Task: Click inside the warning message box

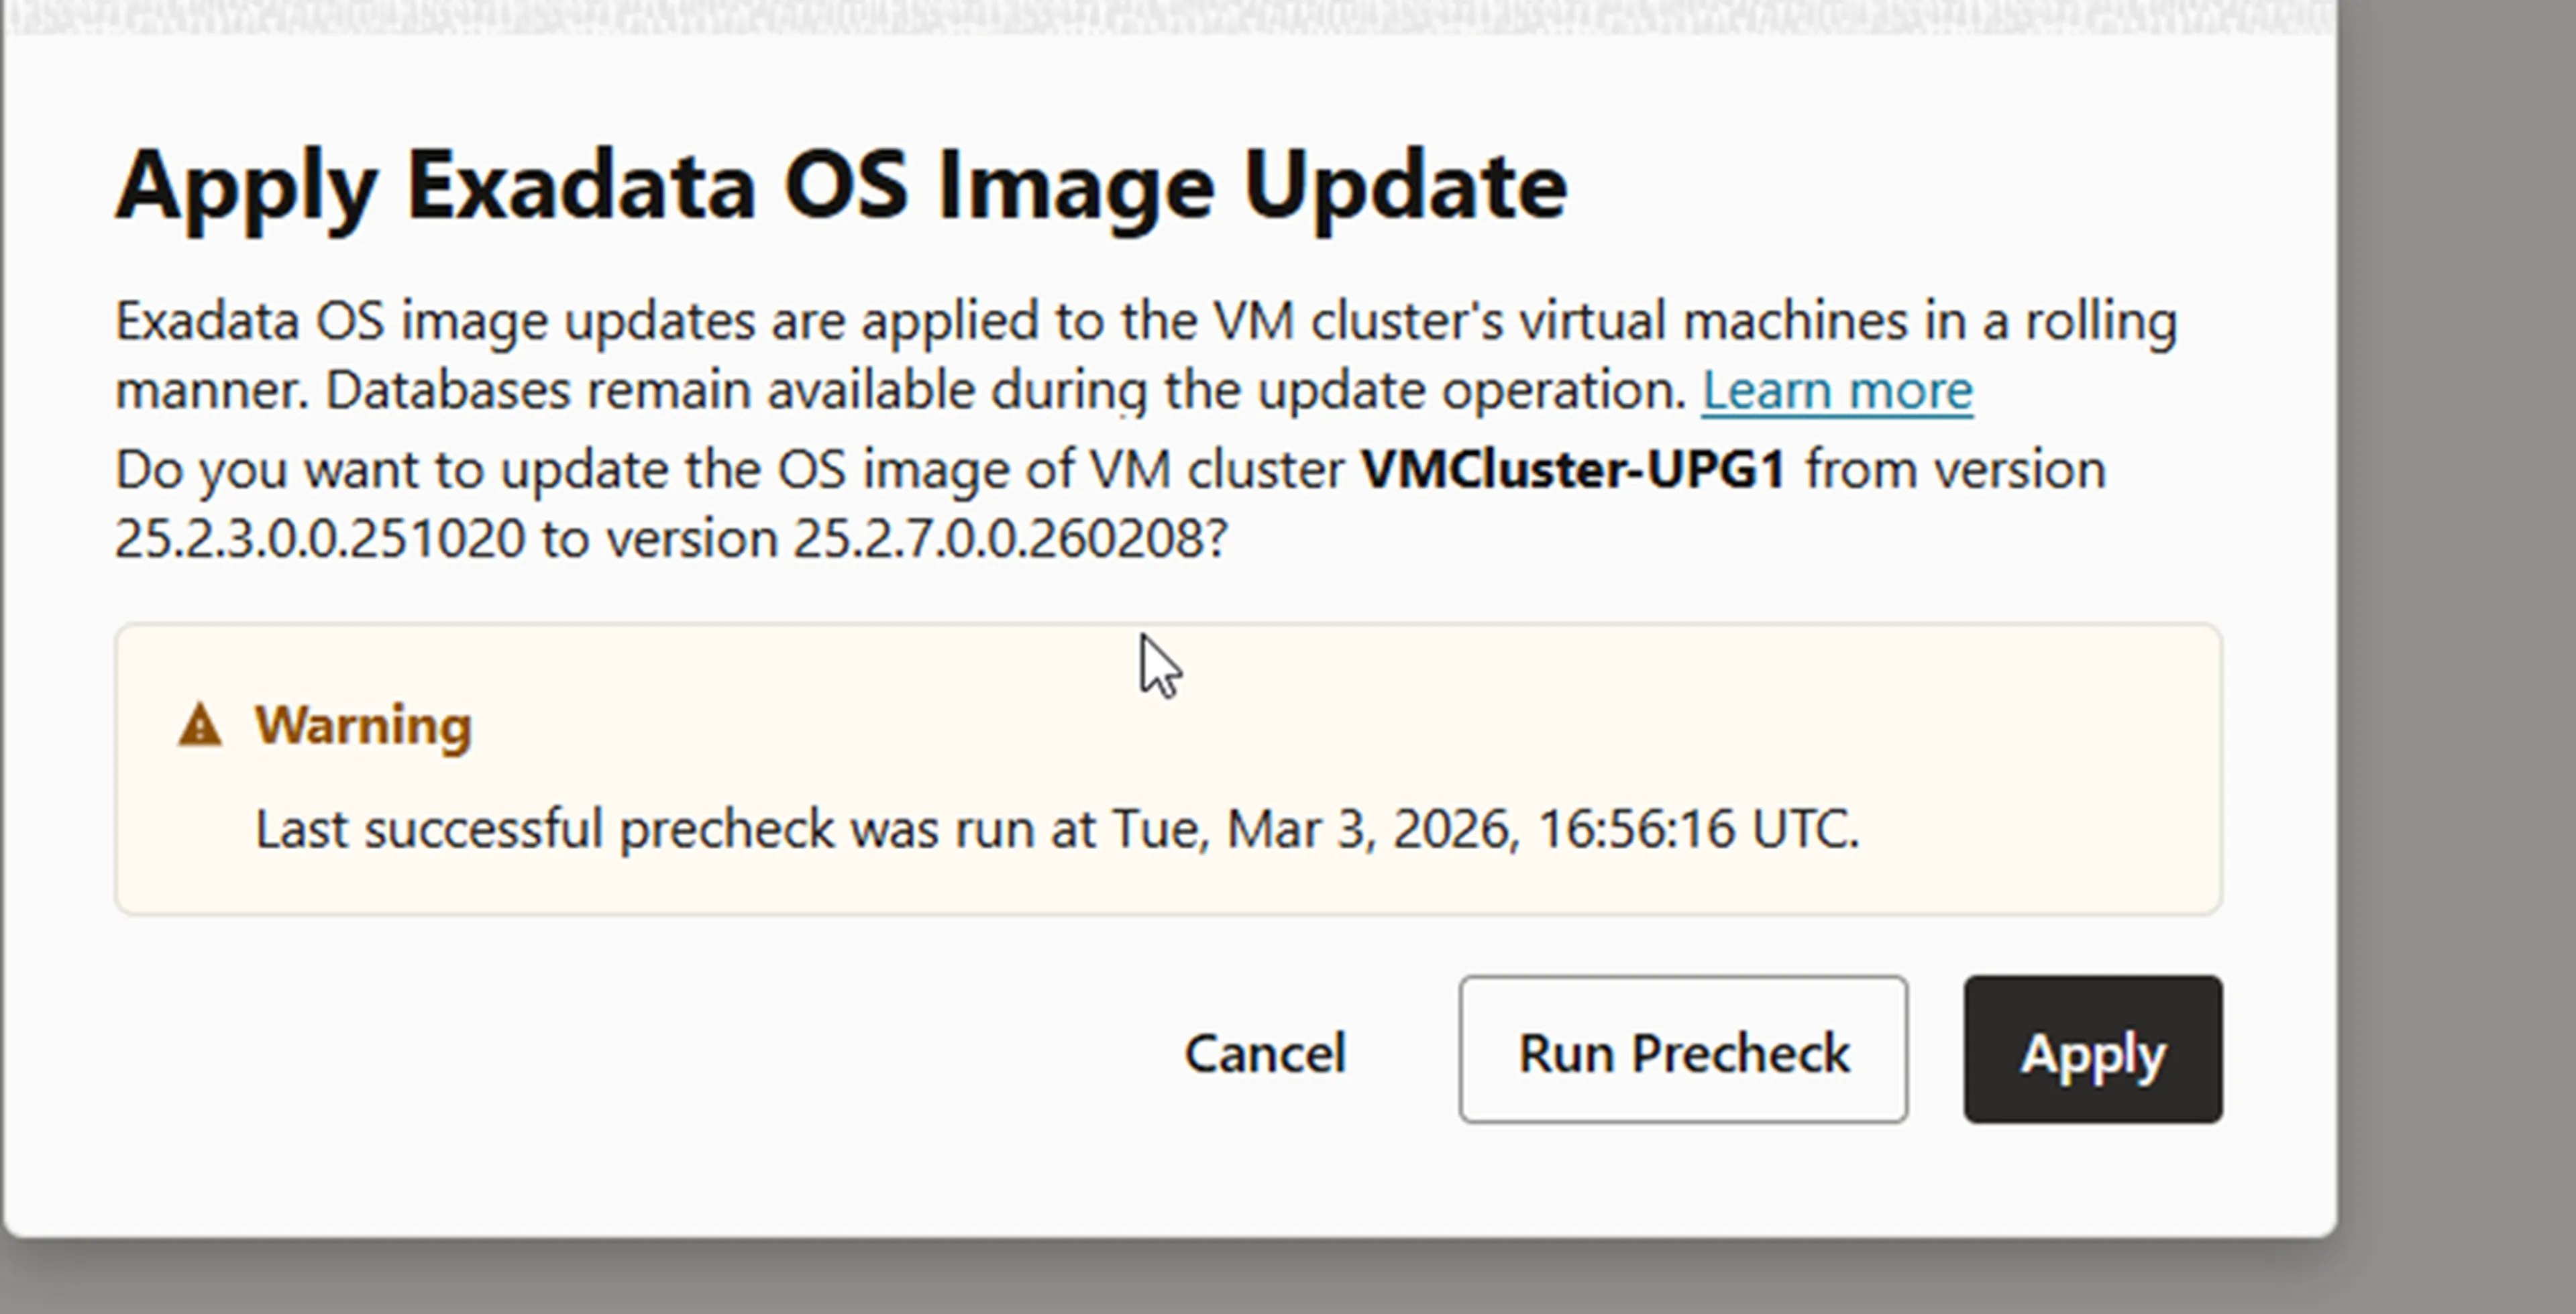Action: [1168, 769]
